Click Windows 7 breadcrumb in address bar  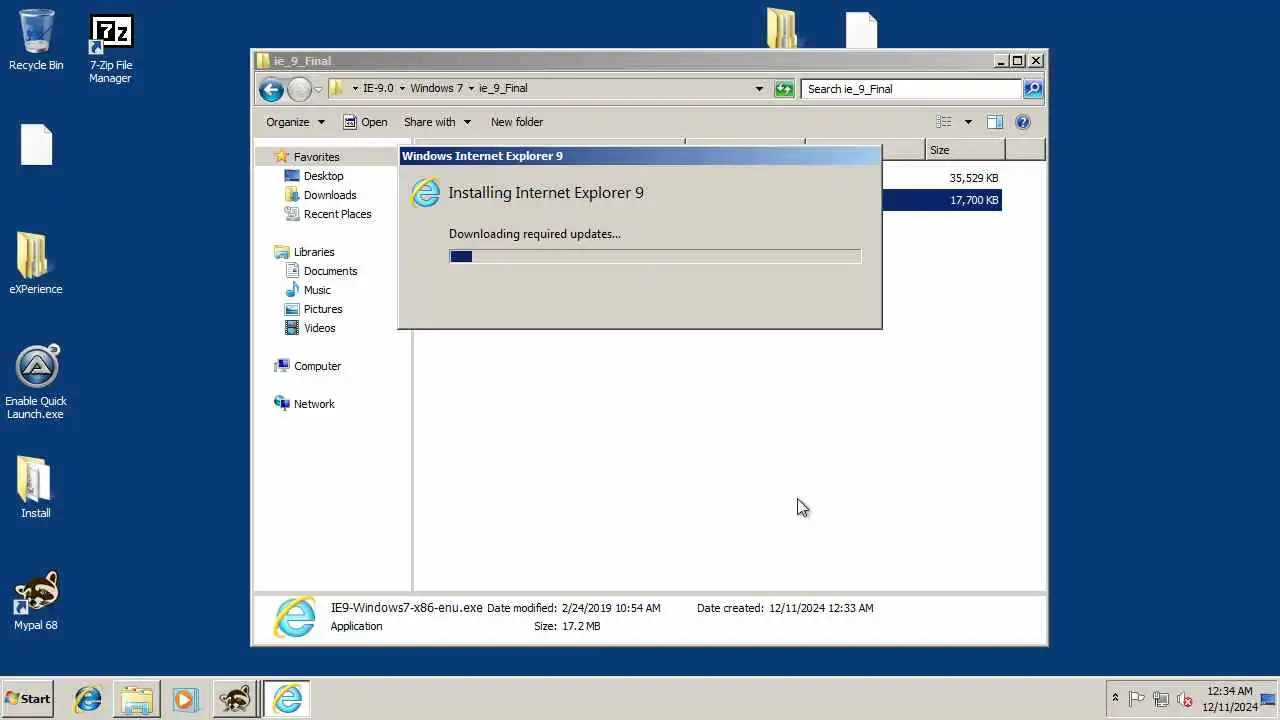pos(437,89)
